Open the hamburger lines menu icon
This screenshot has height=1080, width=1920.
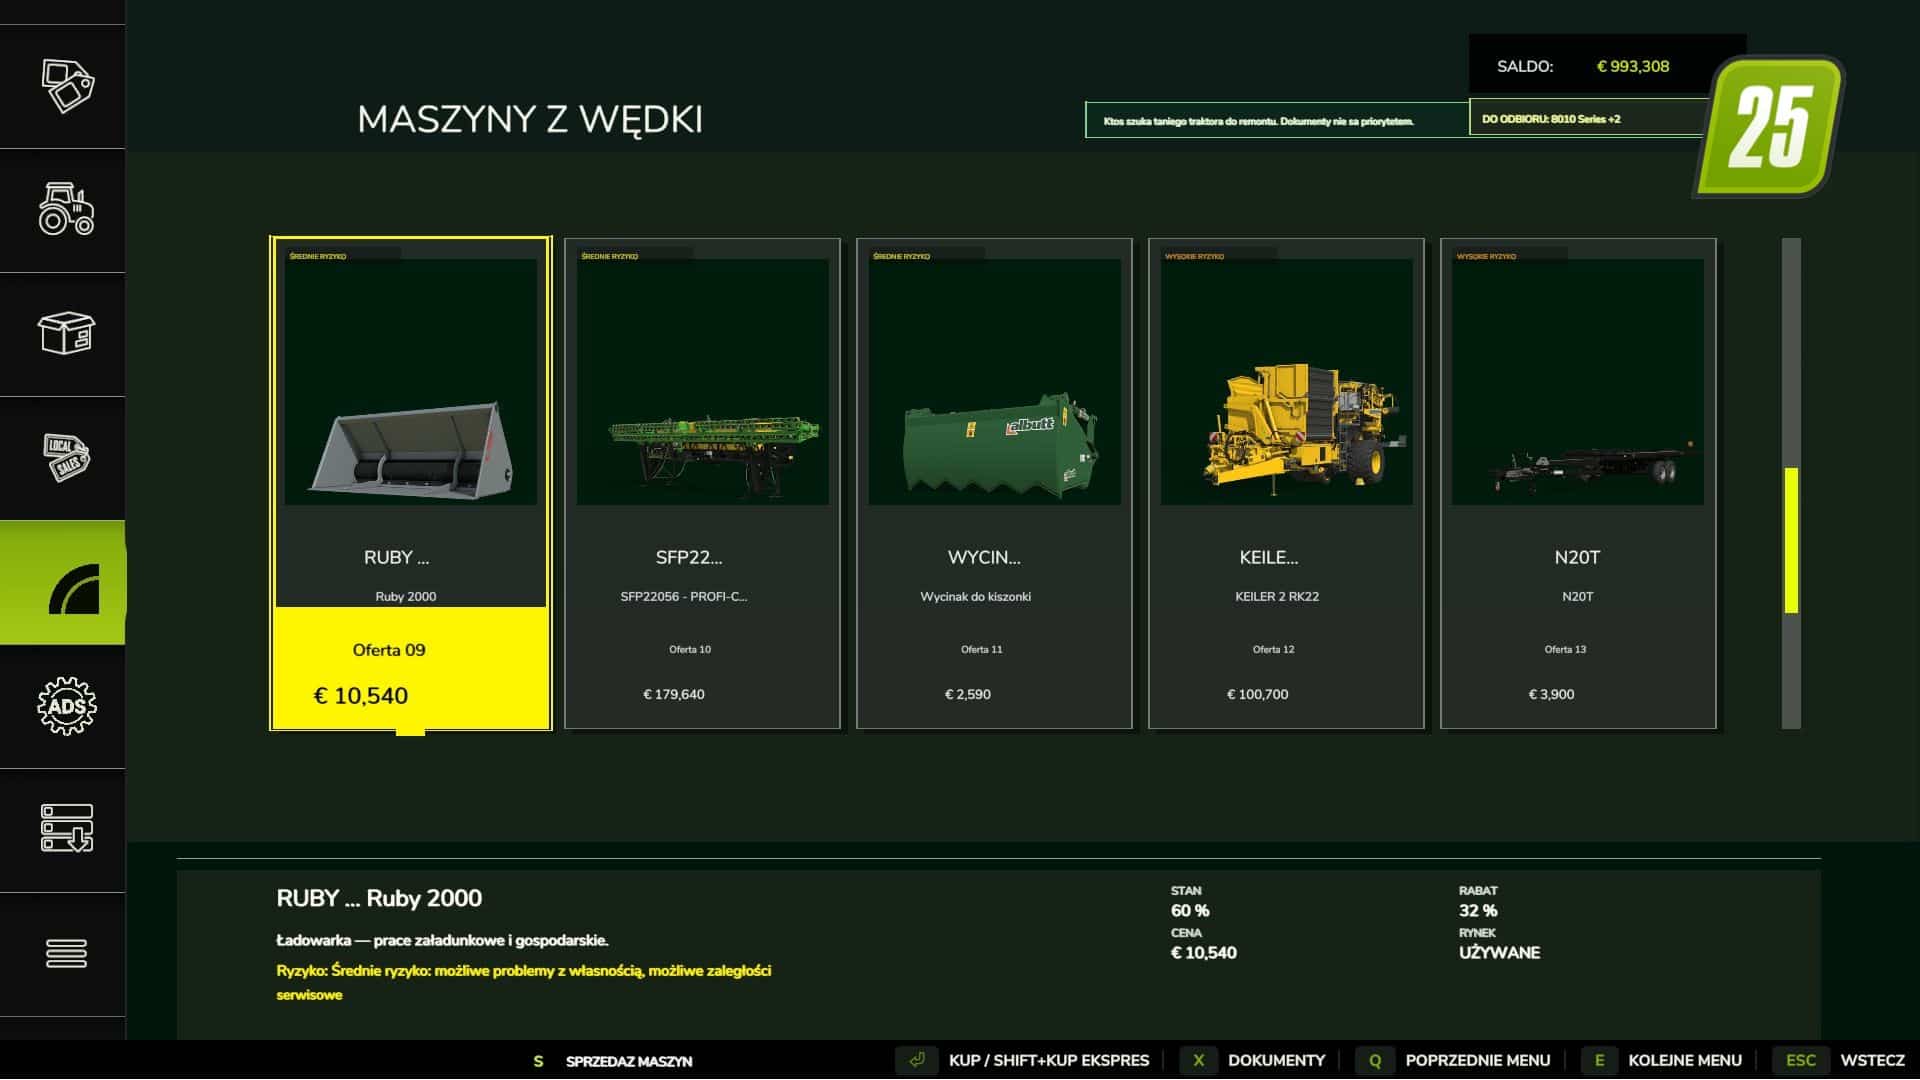click(x=66, y=953)
